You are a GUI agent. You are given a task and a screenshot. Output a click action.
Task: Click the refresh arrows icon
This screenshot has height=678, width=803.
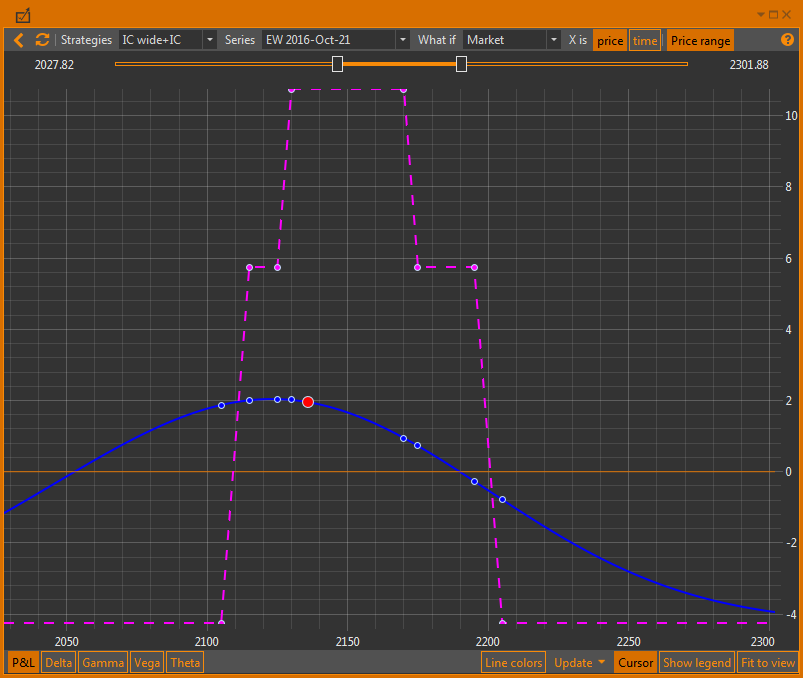(x=42, y=40)
